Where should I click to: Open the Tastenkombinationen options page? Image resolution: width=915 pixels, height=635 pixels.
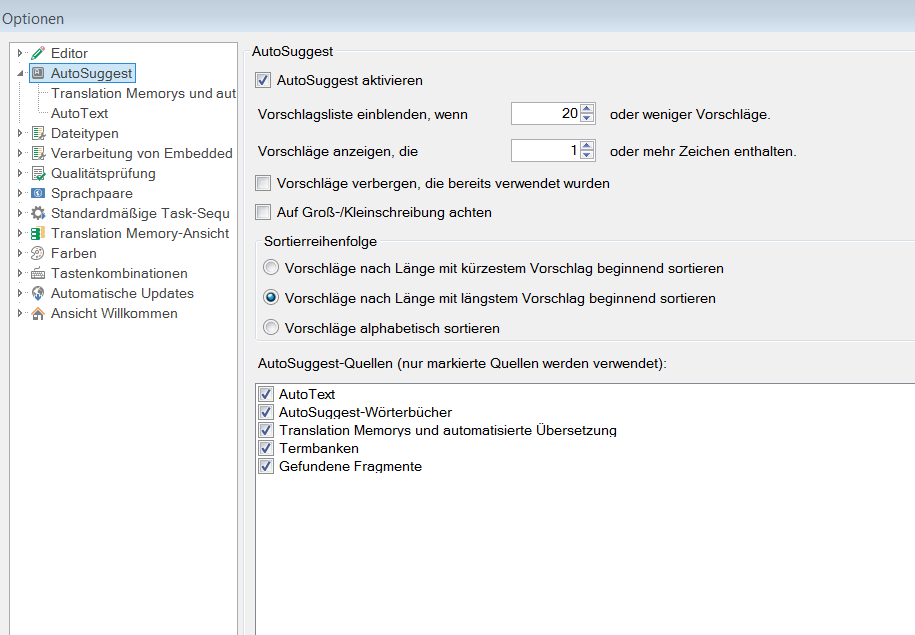[119, 273]
